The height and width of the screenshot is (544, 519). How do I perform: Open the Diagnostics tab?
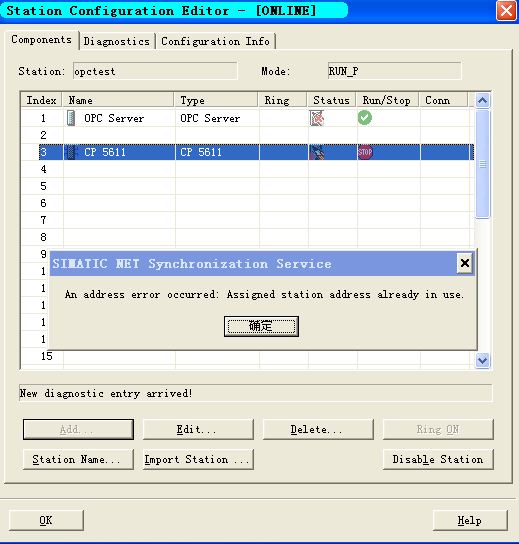117,41
